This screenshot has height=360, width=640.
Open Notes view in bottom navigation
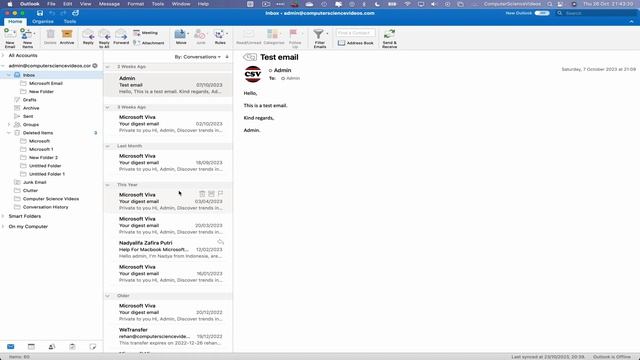(93, 347)
